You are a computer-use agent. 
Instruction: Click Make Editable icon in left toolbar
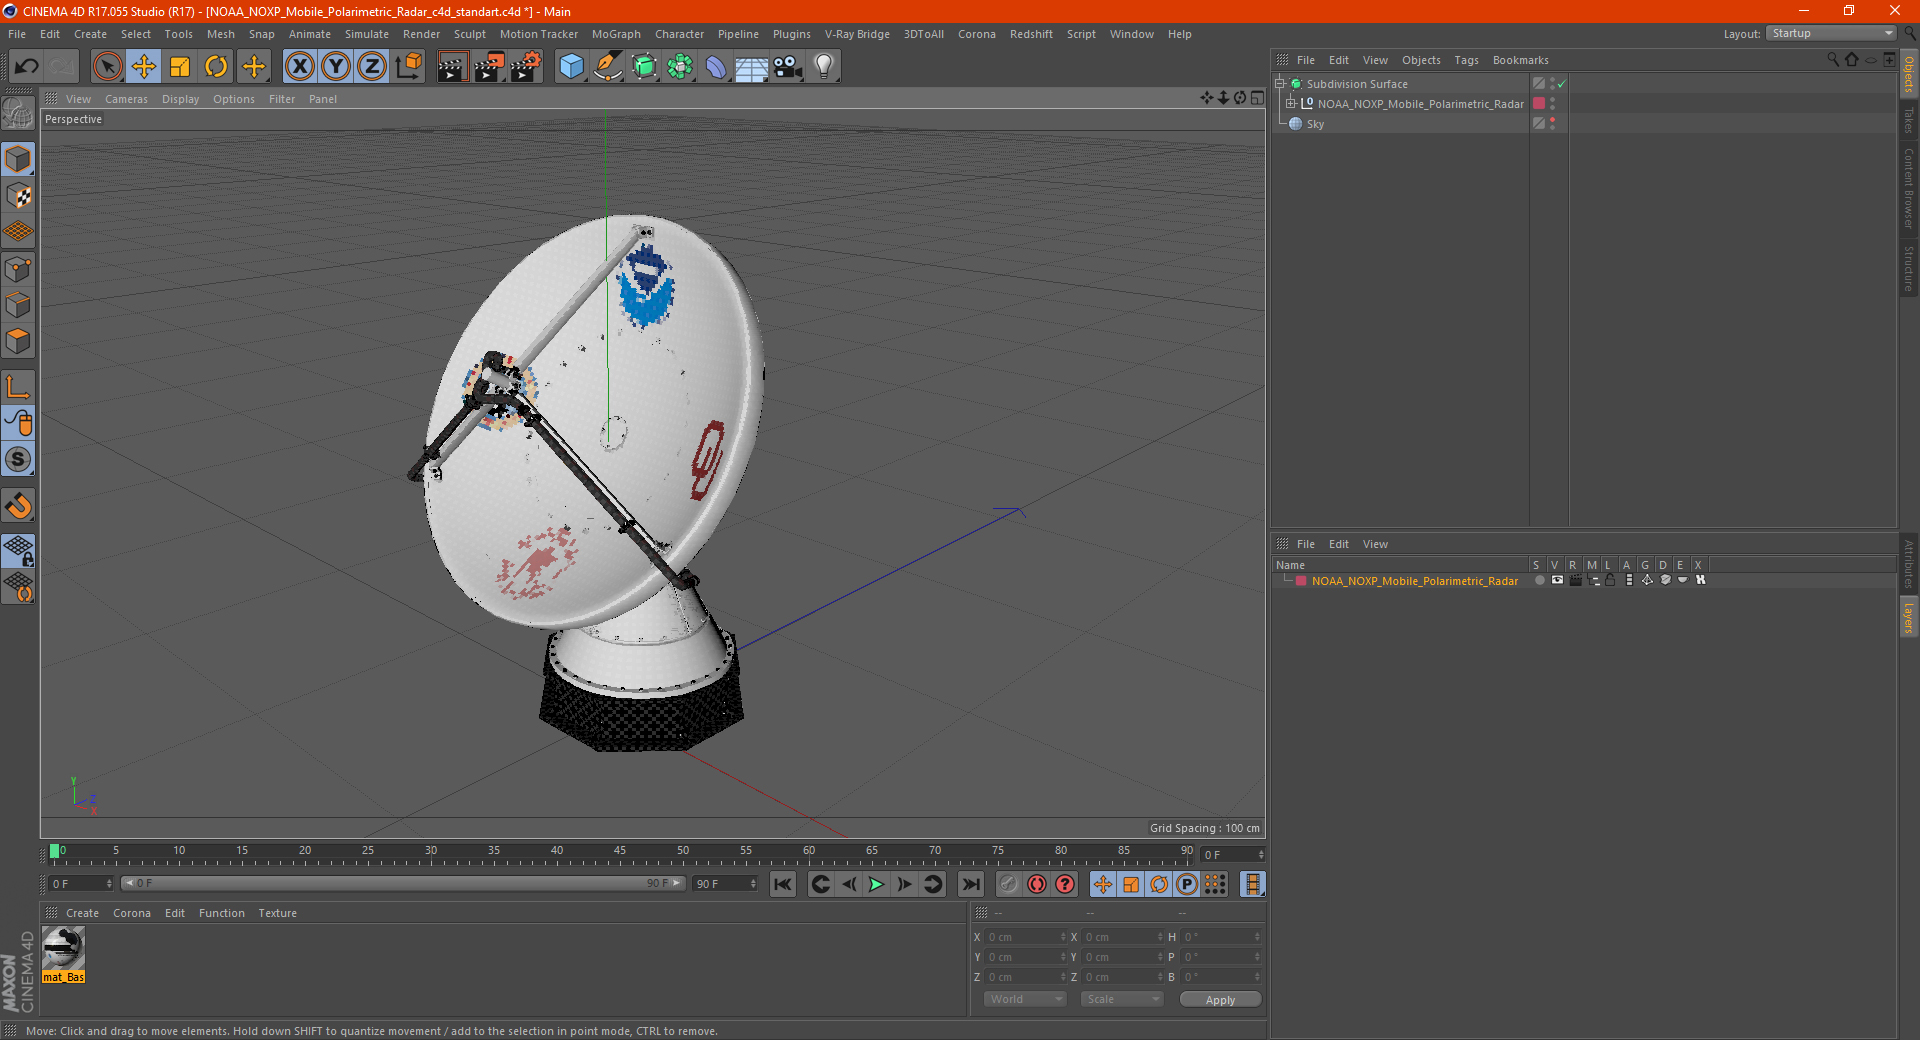[x=18, y=113]
